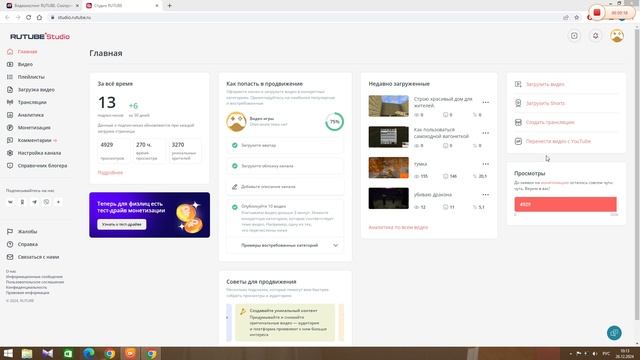Screen dimensions: 640x360
Task: Click the Комментарии sidebar icon
Action: 10,140
